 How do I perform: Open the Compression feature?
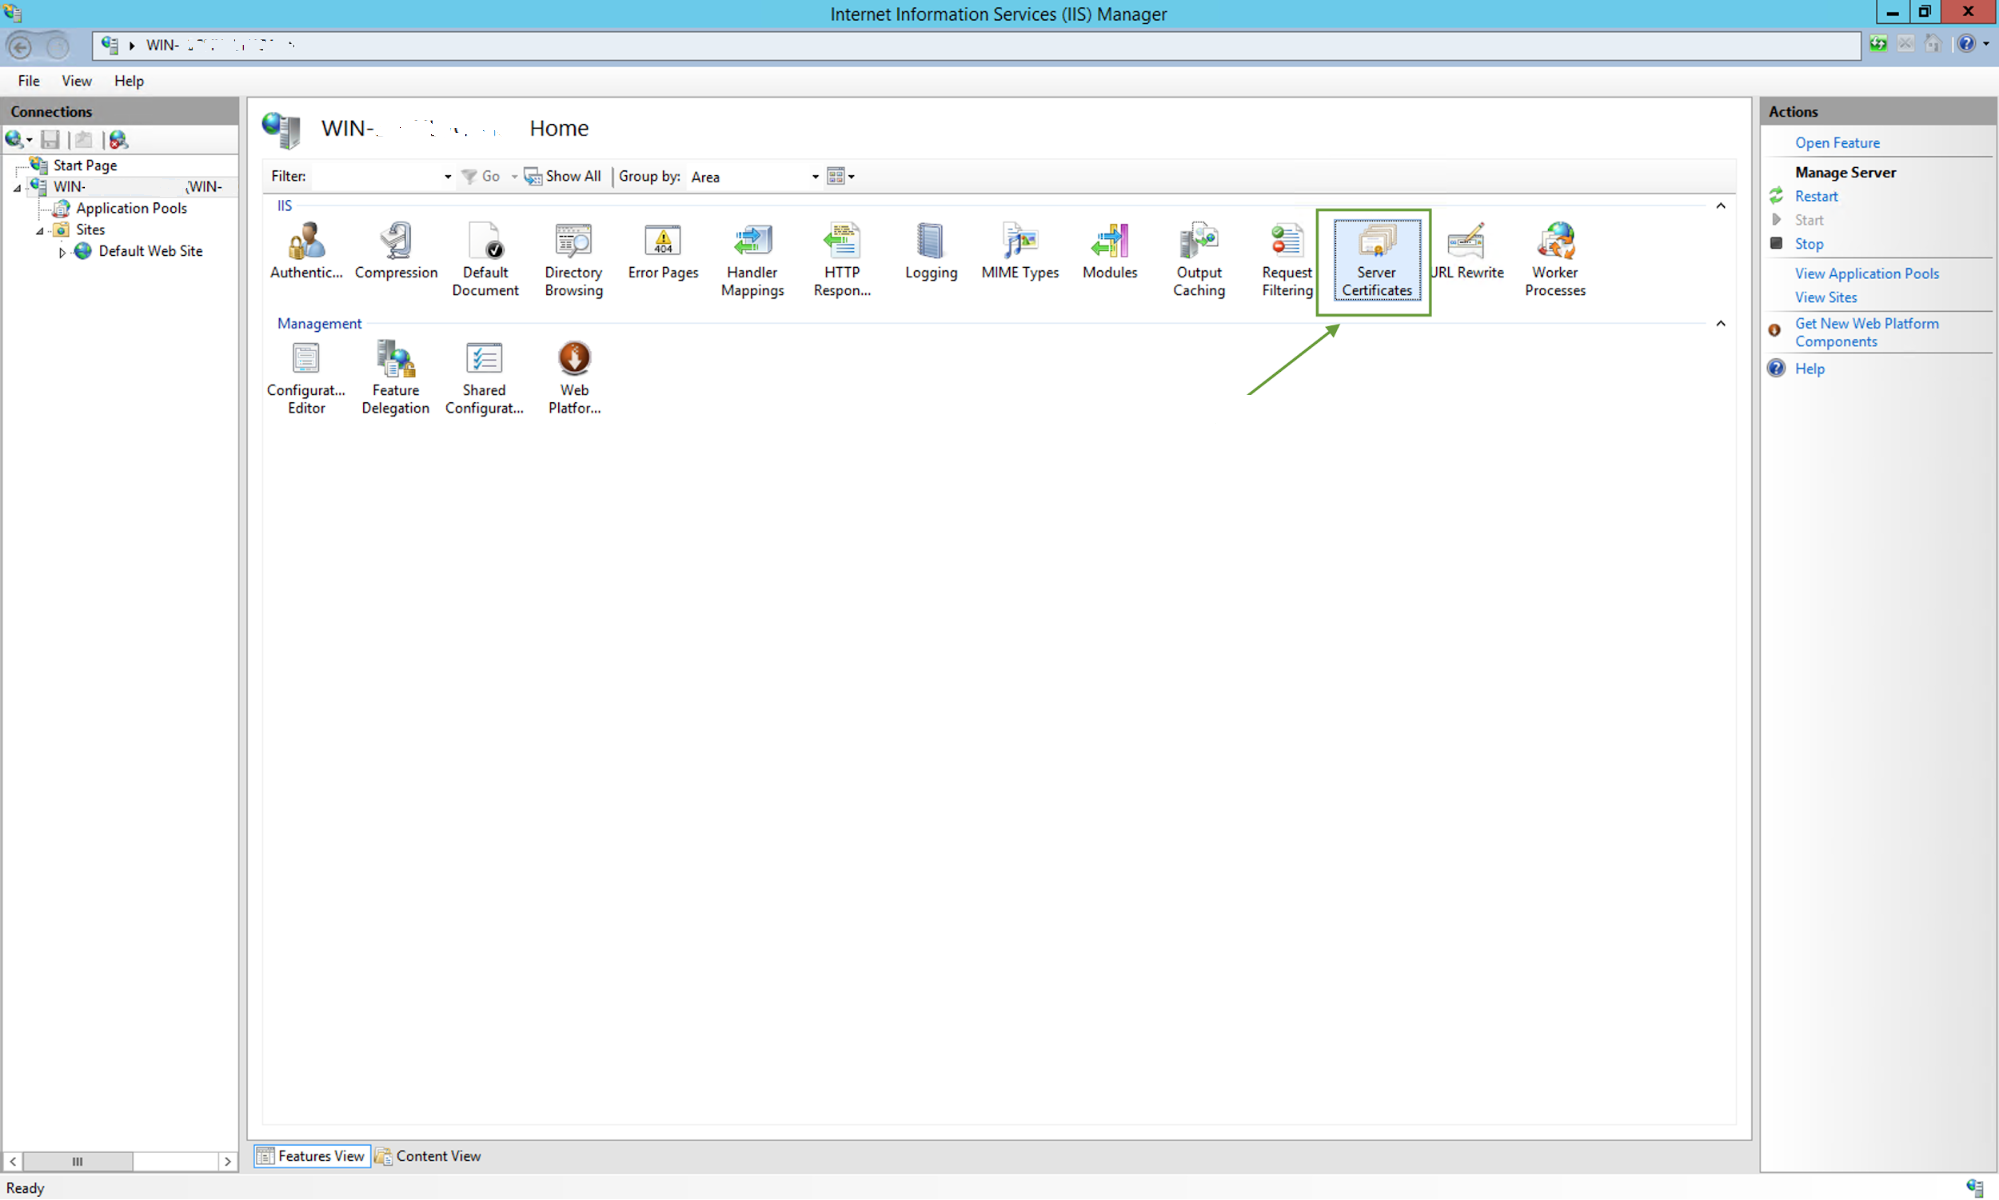coord(396,251)
